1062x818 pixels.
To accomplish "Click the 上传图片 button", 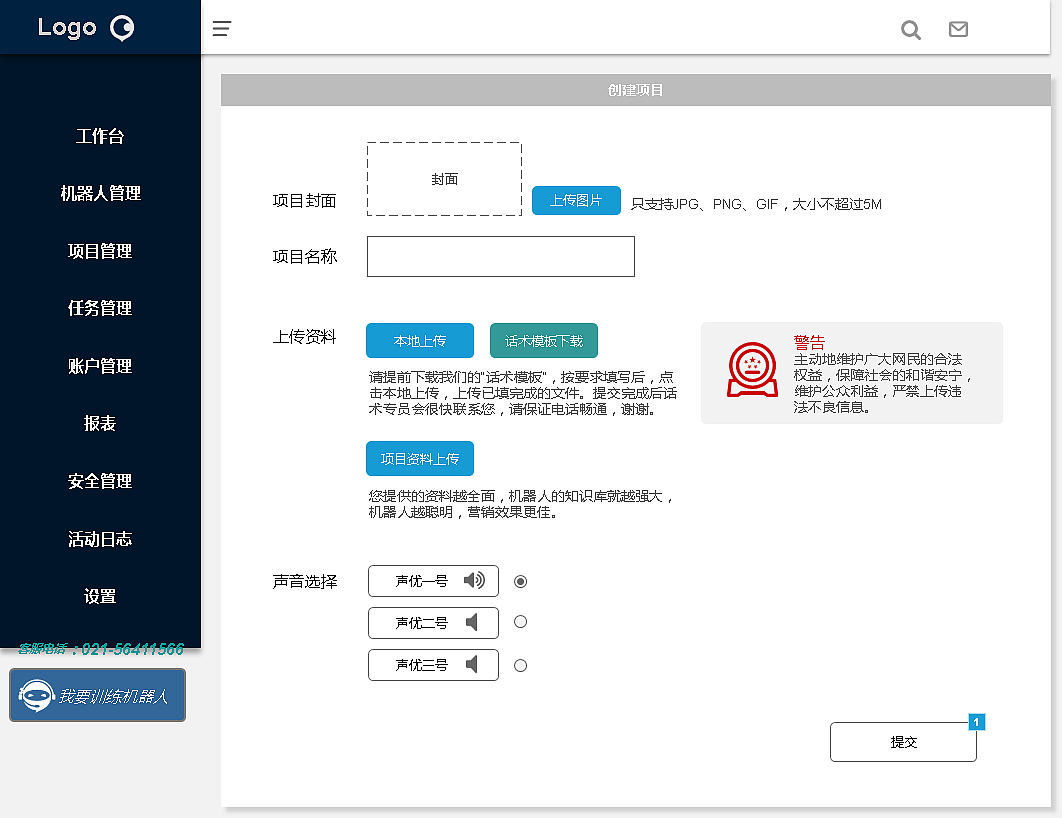I will coord(576,200).
